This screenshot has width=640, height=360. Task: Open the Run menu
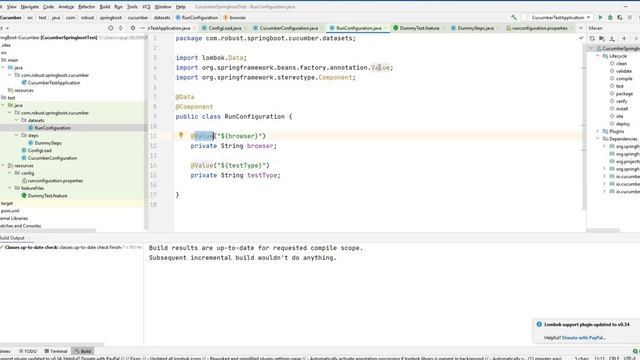(x=118, y=7)
